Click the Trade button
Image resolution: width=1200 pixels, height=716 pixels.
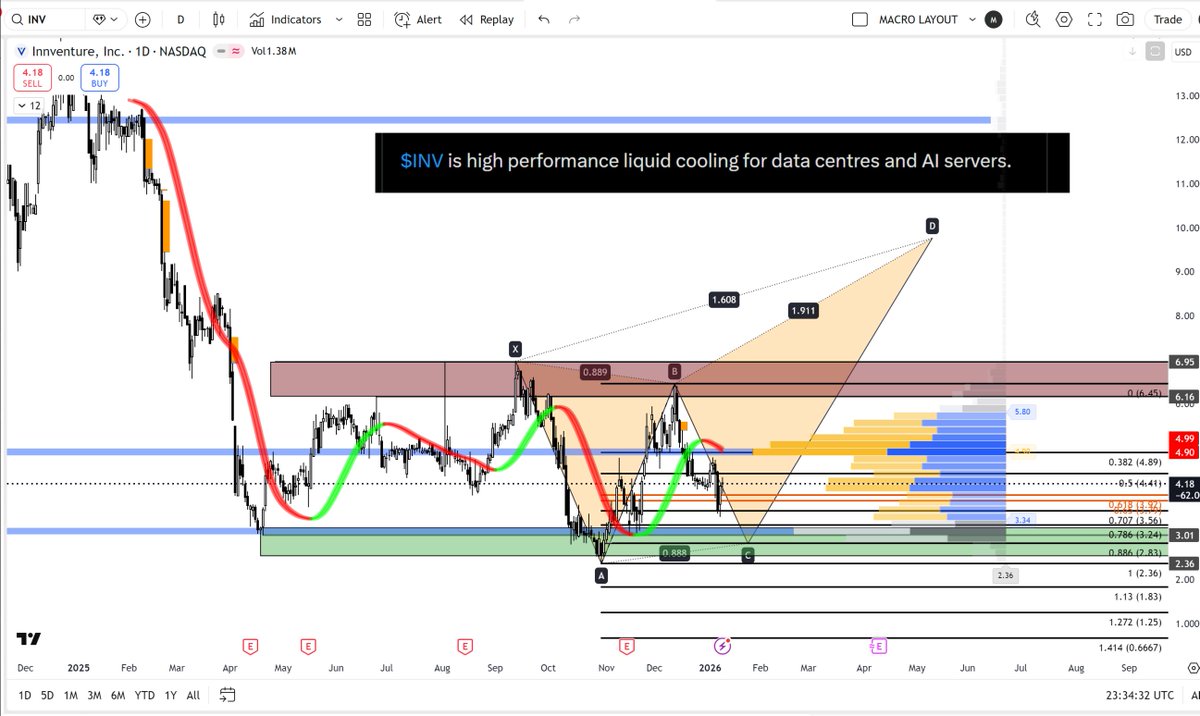1167,19
